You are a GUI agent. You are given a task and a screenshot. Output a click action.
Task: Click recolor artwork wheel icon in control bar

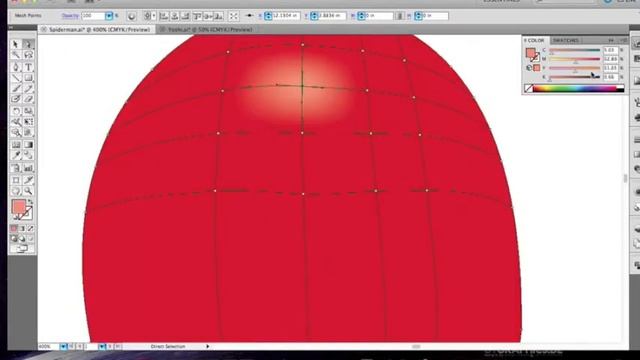click(x=131, y=16)
